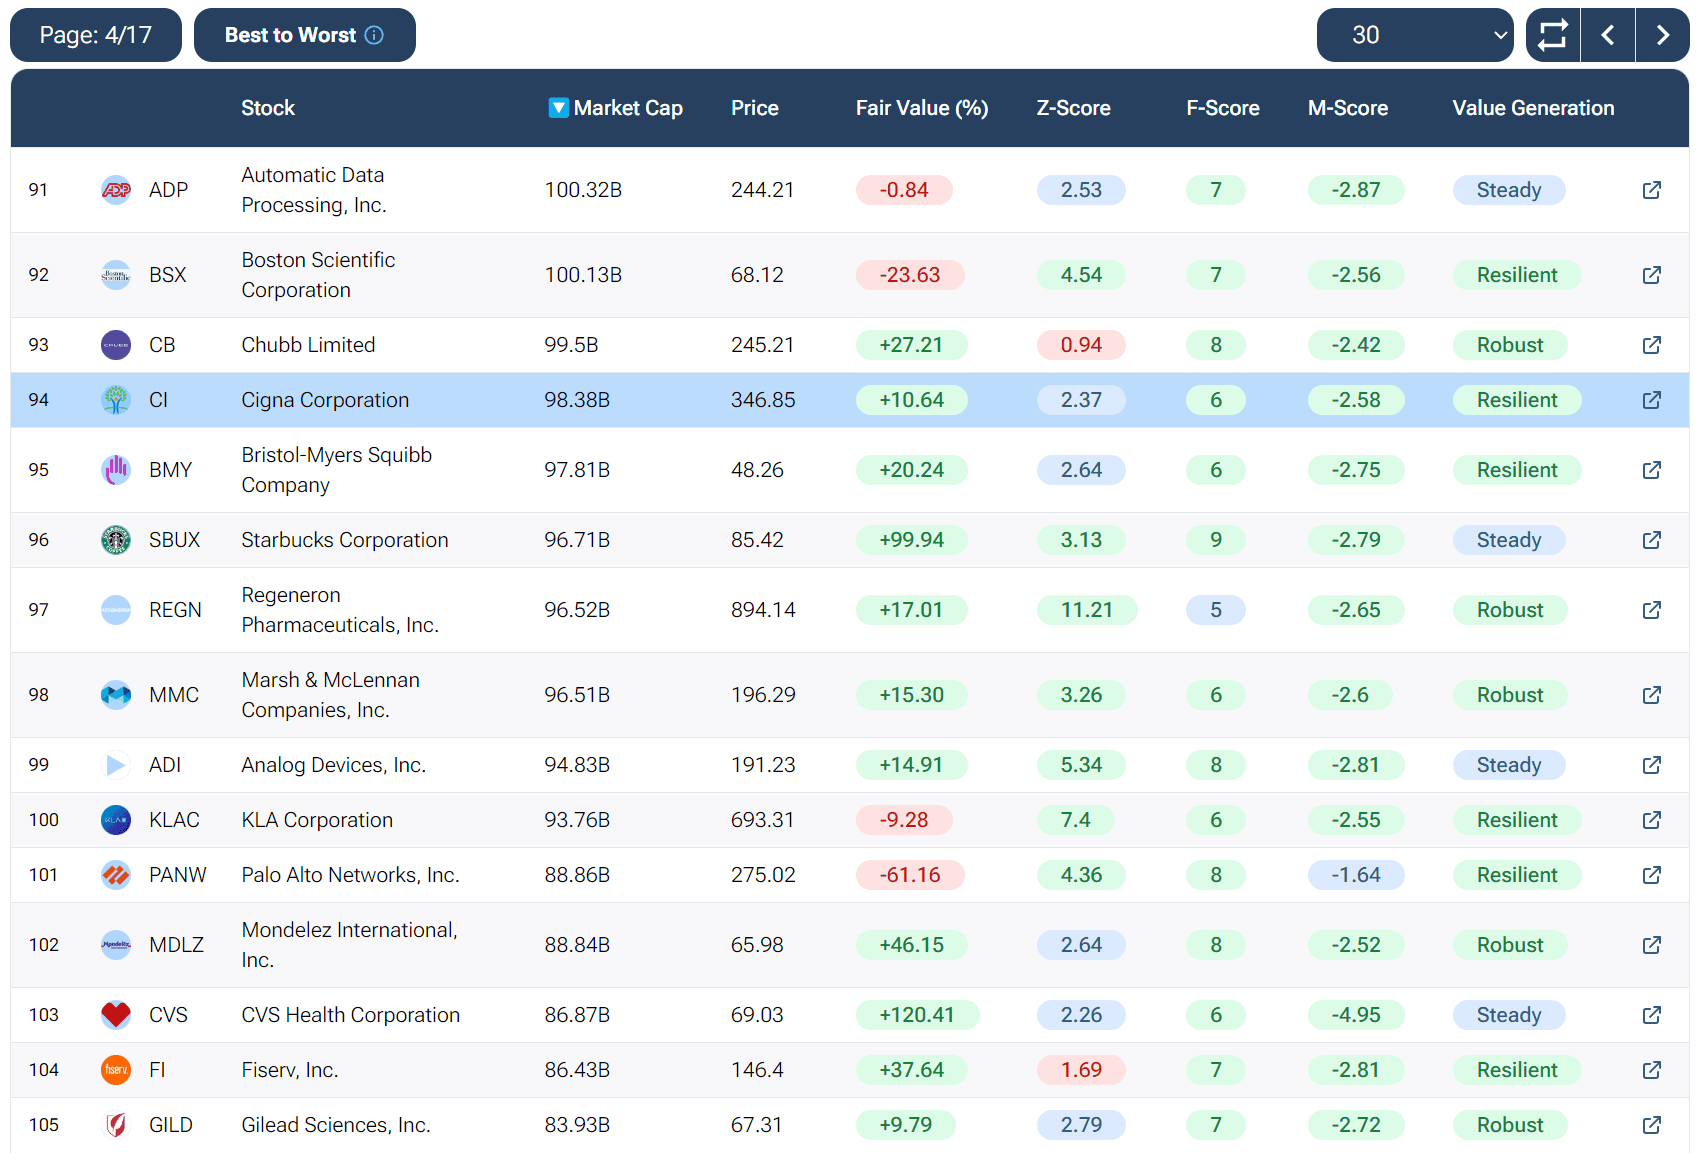Click the Palo Alto Networks logo icon
This screenshot has width=1699, height=1153.
[x=116, y=875]
